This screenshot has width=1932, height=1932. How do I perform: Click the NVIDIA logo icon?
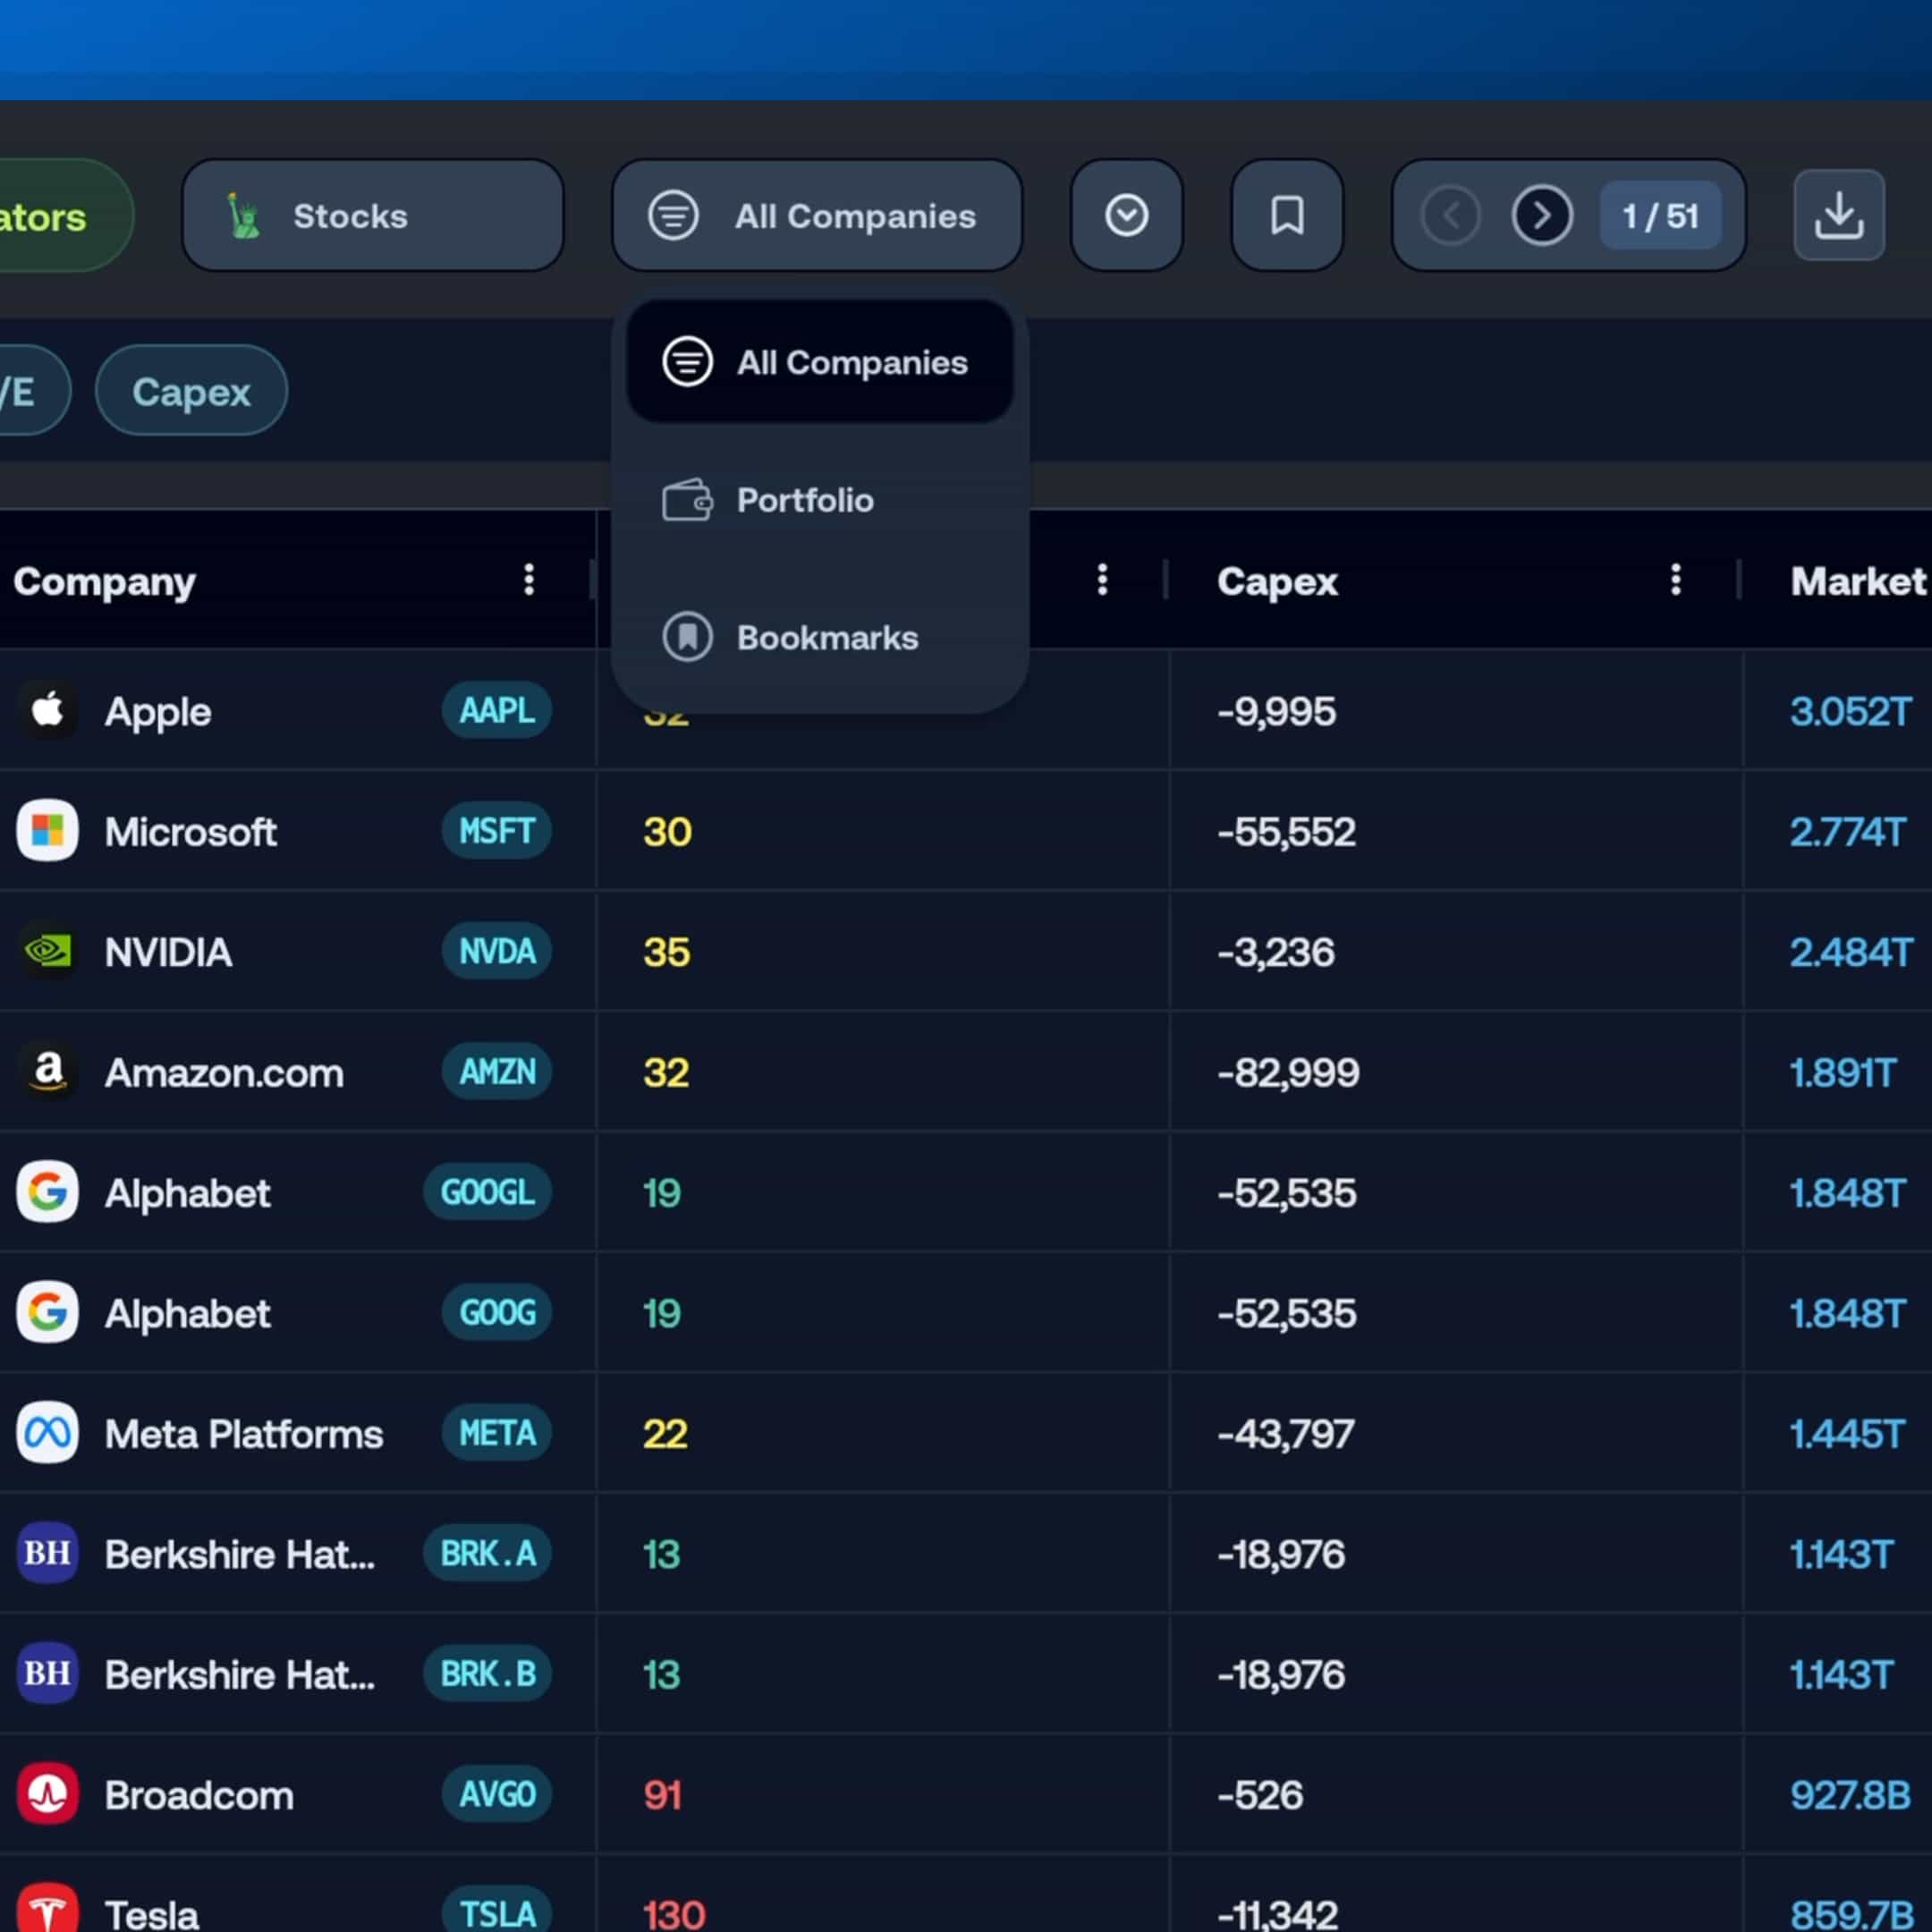tap(47, 951)
